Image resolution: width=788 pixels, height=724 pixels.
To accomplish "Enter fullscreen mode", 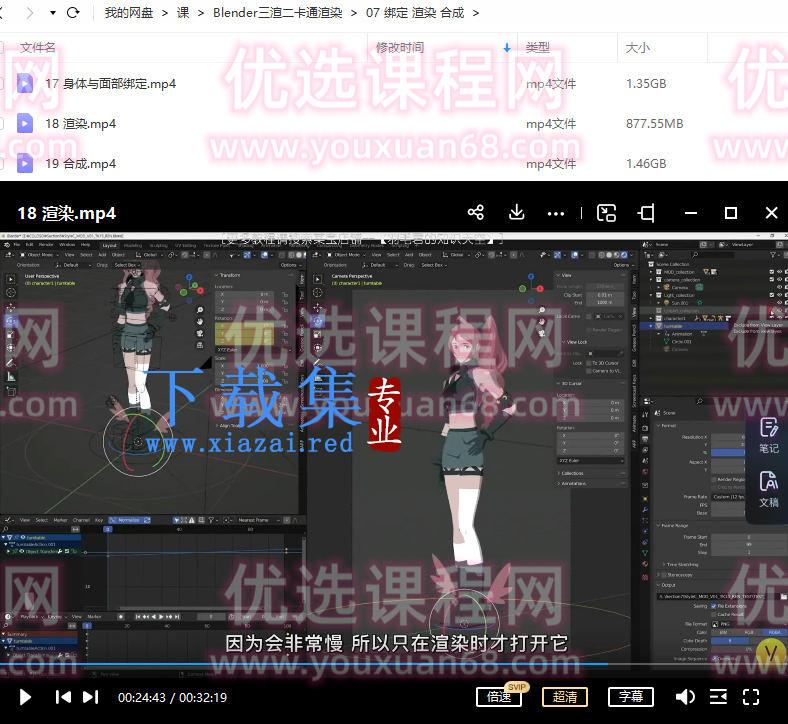I will (751, 697).
